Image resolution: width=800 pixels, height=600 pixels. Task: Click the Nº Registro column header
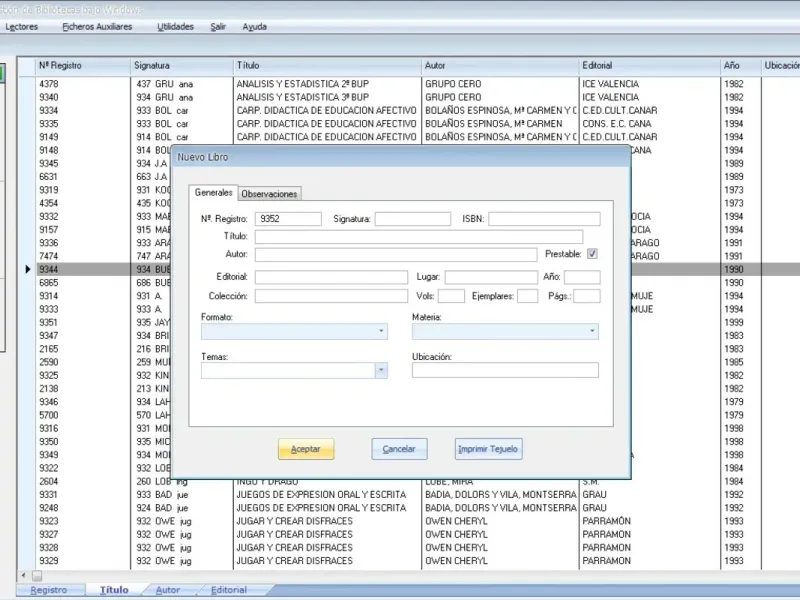point(83,66)
